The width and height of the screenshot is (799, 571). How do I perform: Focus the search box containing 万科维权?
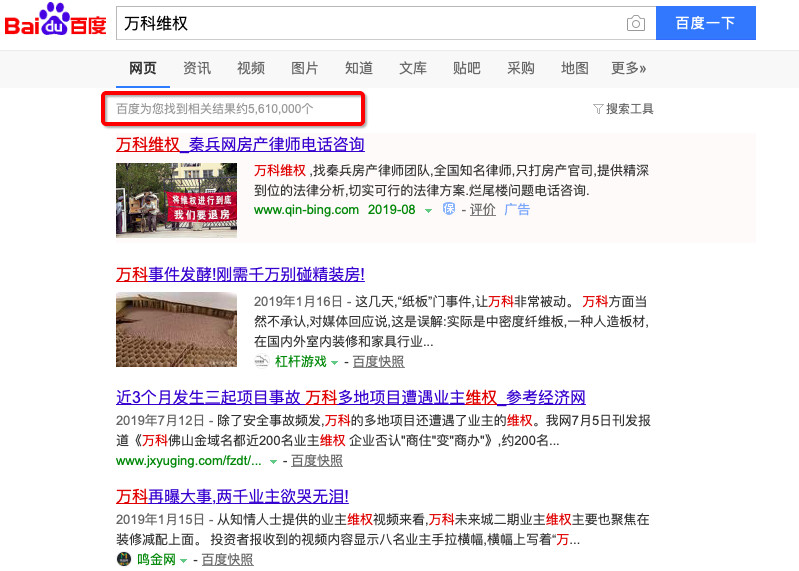coord(386,23)
